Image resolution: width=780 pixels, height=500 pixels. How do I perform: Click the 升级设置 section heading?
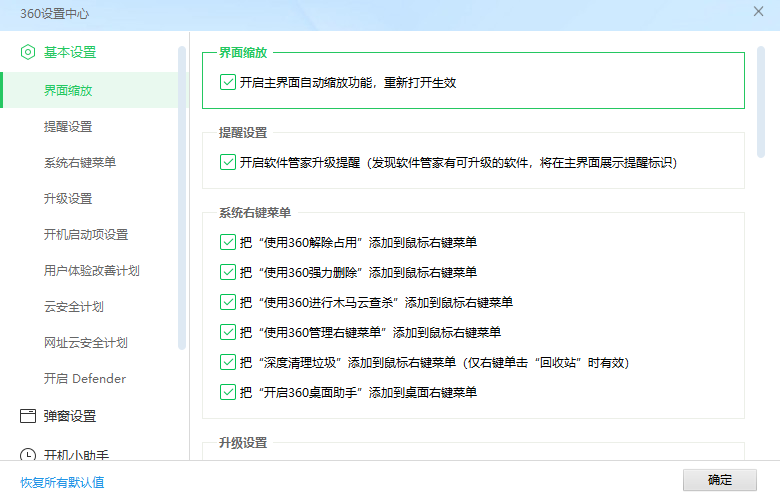[243, 442]
